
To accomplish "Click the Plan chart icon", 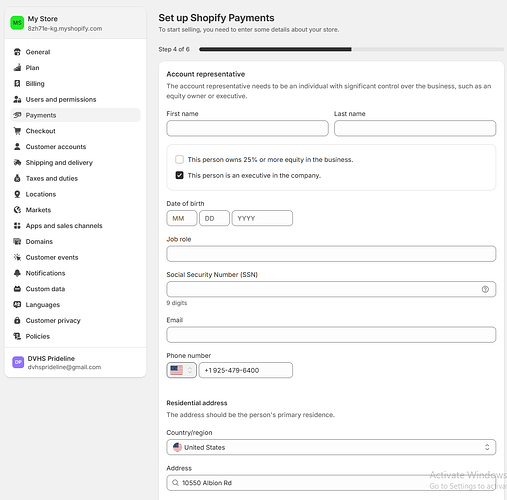I will pos(17,68).
